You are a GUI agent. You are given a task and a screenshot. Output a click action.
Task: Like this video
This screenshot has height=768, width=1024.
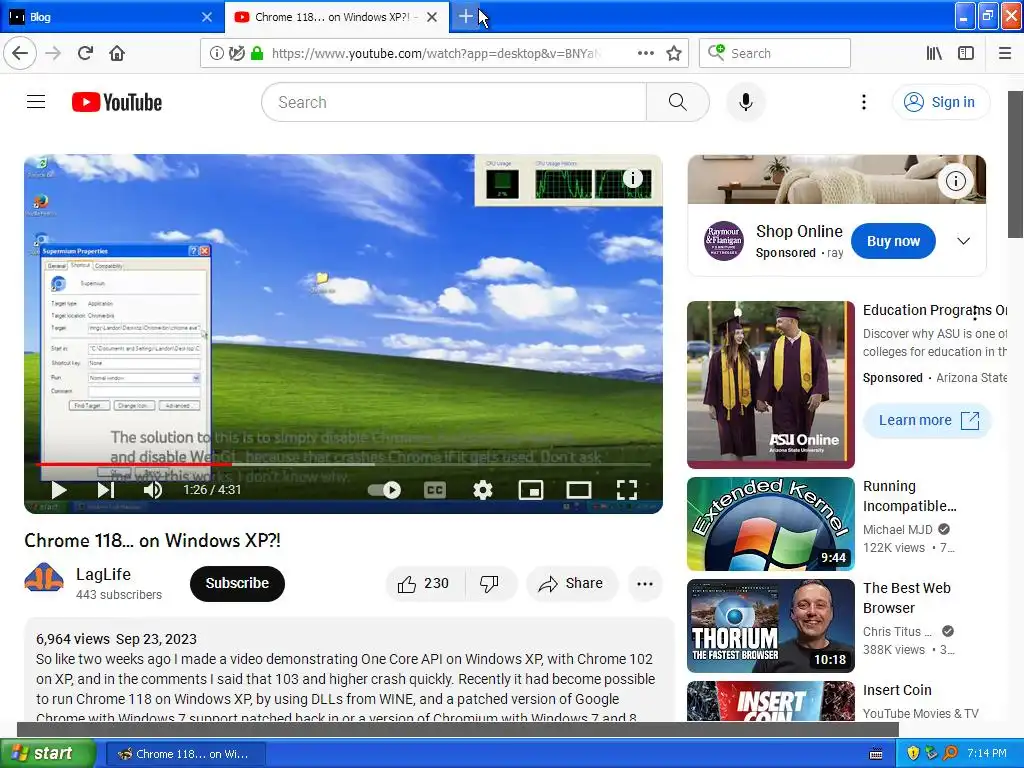click(425, 583)
